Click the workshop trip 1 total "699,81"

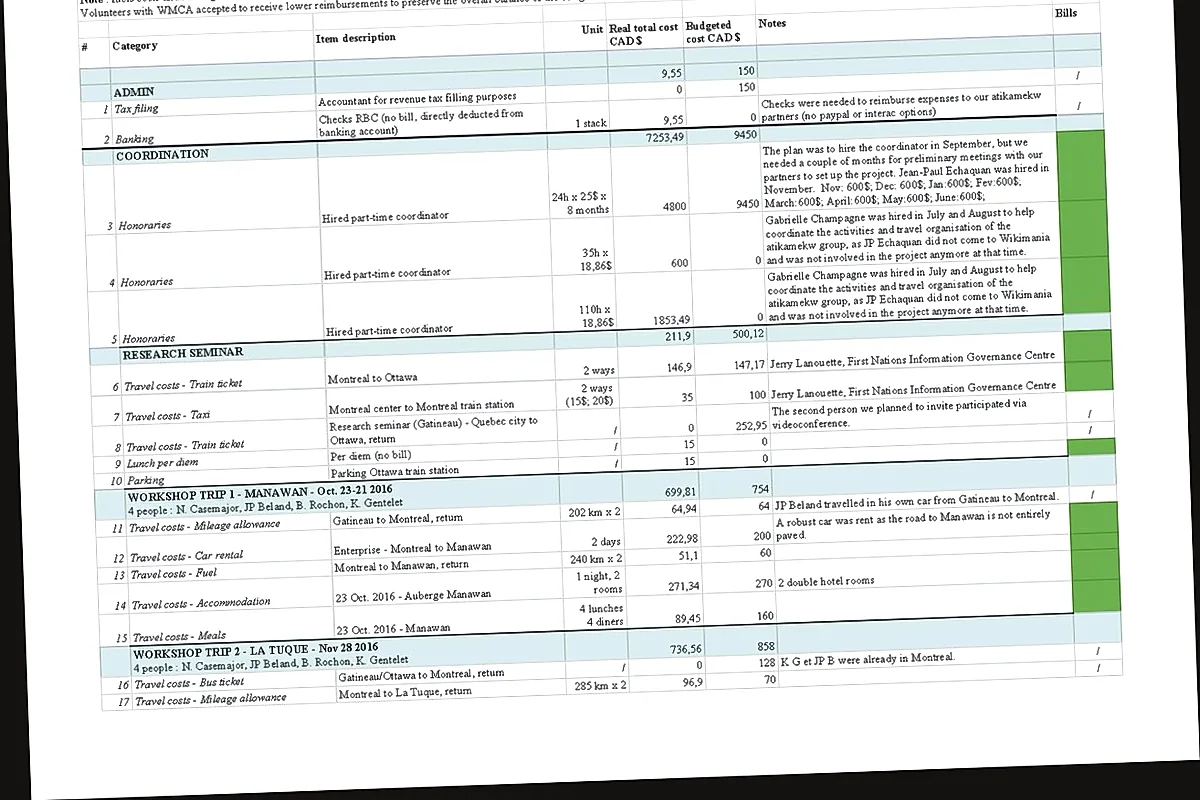[681, 492]
